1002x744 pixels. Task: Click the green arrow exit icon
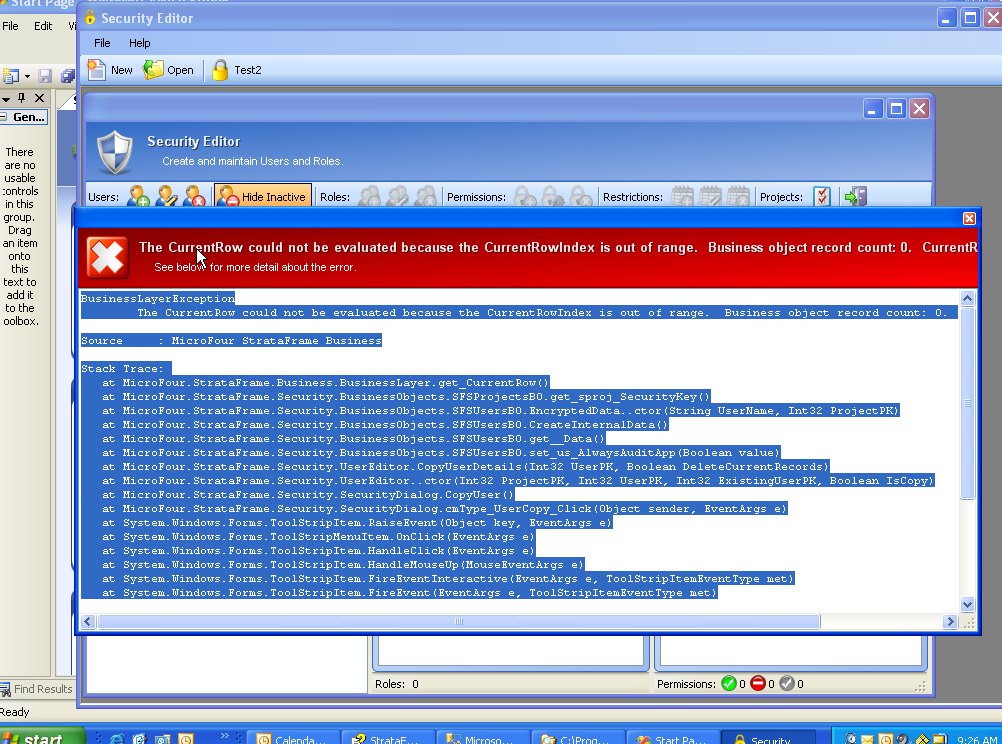[855, 197]
